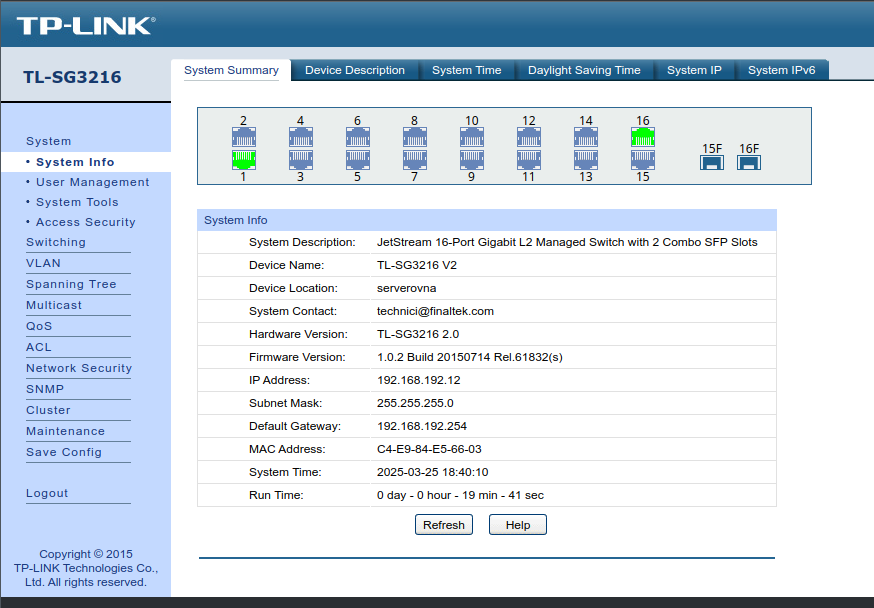
Task: Click the Refresh button
Action: point(443,524)
